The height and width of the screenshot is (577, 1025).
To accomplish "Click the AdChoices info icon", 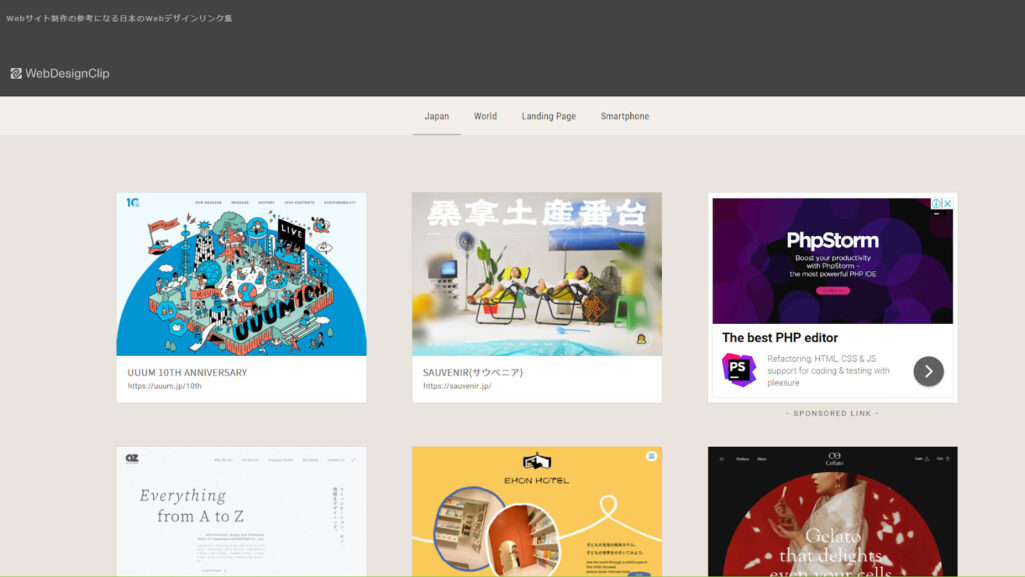I will coord(937,204).
